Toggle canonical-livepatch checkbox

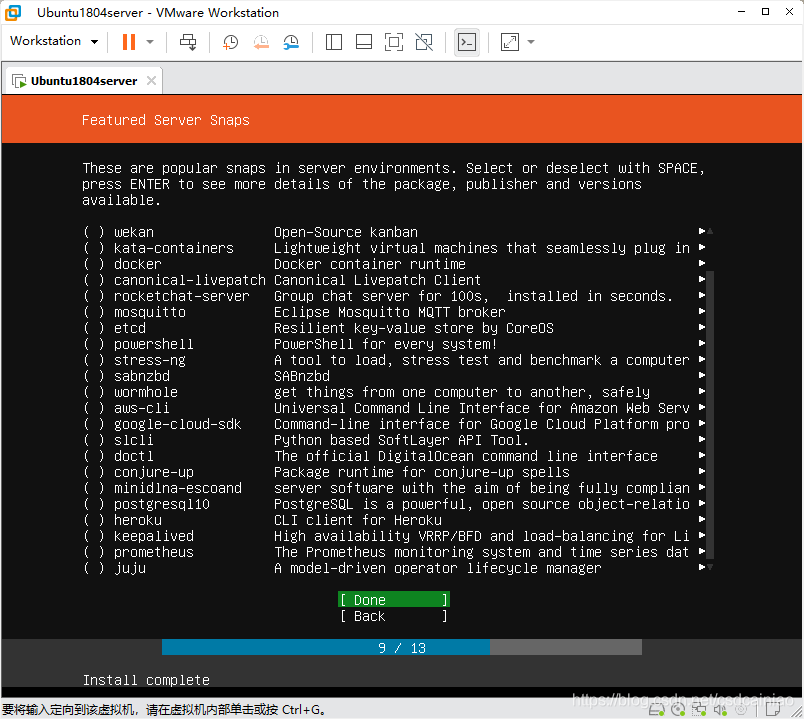(x=94, y=280)
